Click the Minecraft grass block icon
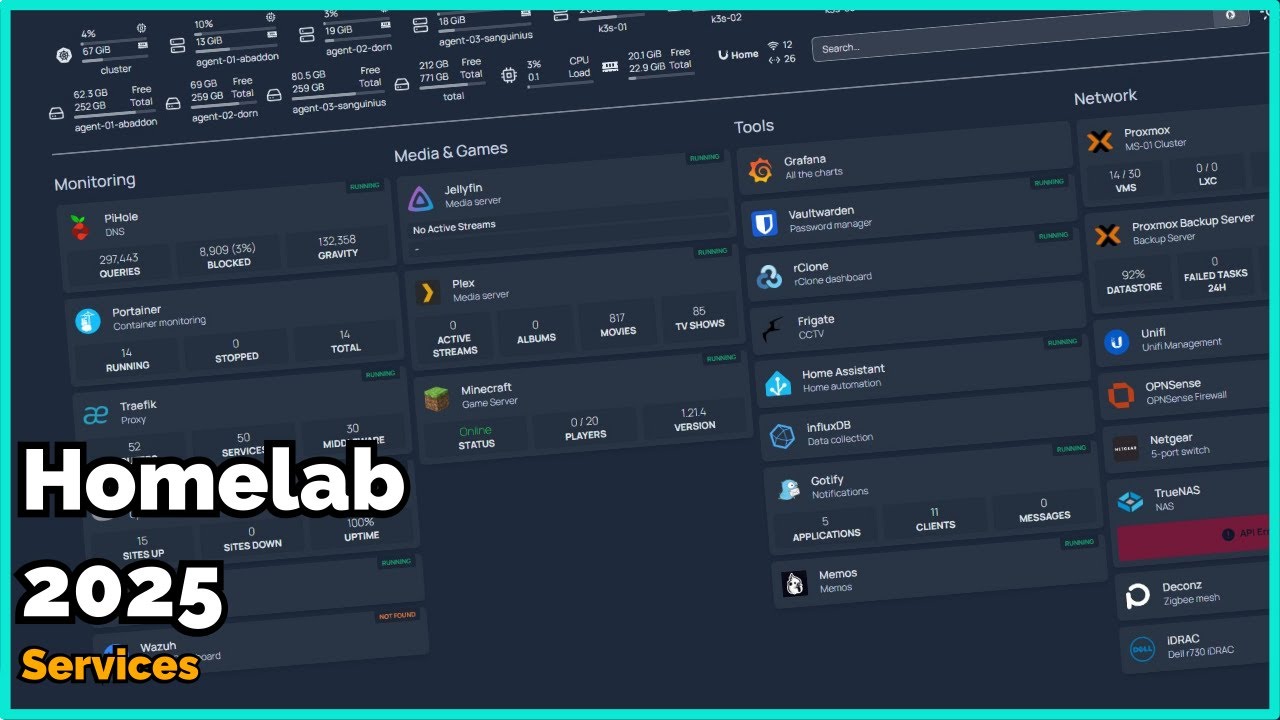Image resolution: width=1280 pixels, height=720 pixels. pyautogui.click(x=437, y=398)
